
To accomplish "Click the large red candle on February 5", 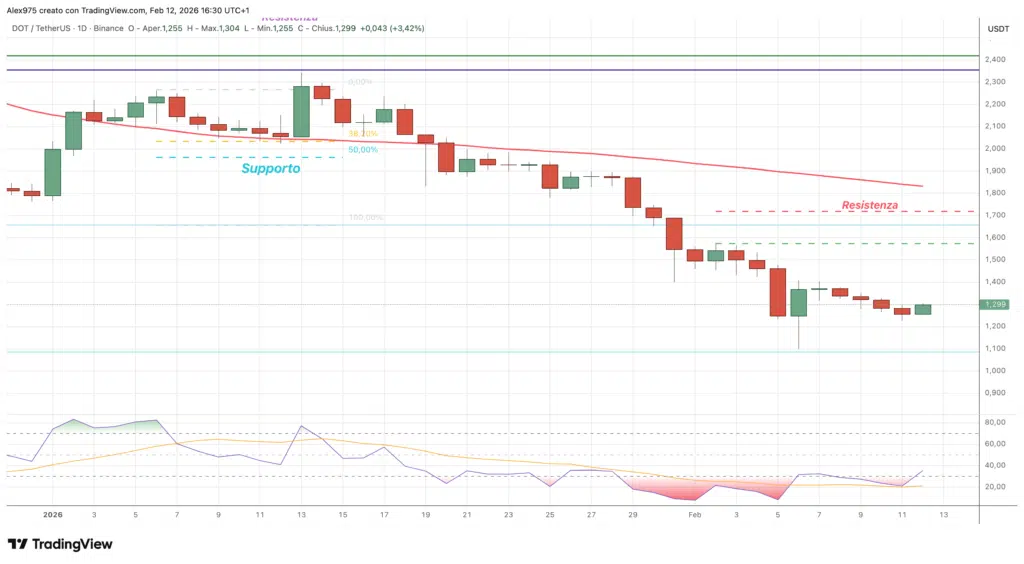I will coord(778,292).
